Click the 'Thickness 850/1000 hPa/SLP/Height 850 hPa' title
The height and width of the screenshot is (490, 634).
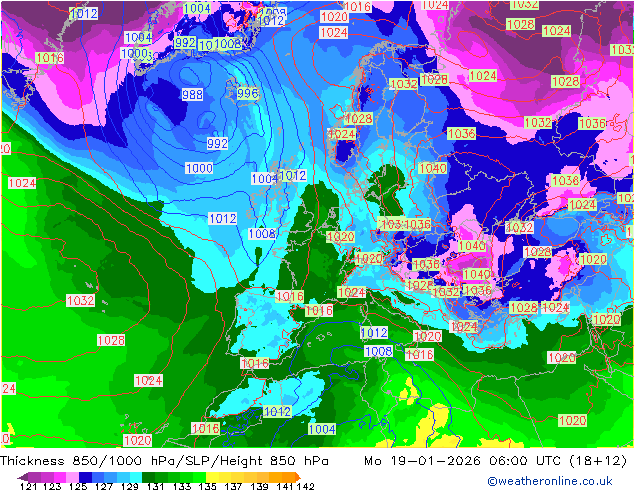pyautogui.click(x=164, y=461)
